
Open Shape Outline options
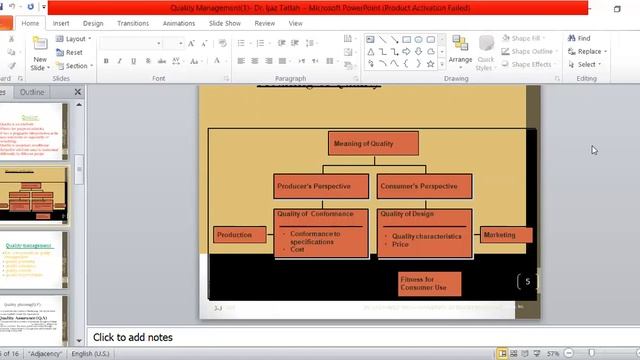pos(530,51)
